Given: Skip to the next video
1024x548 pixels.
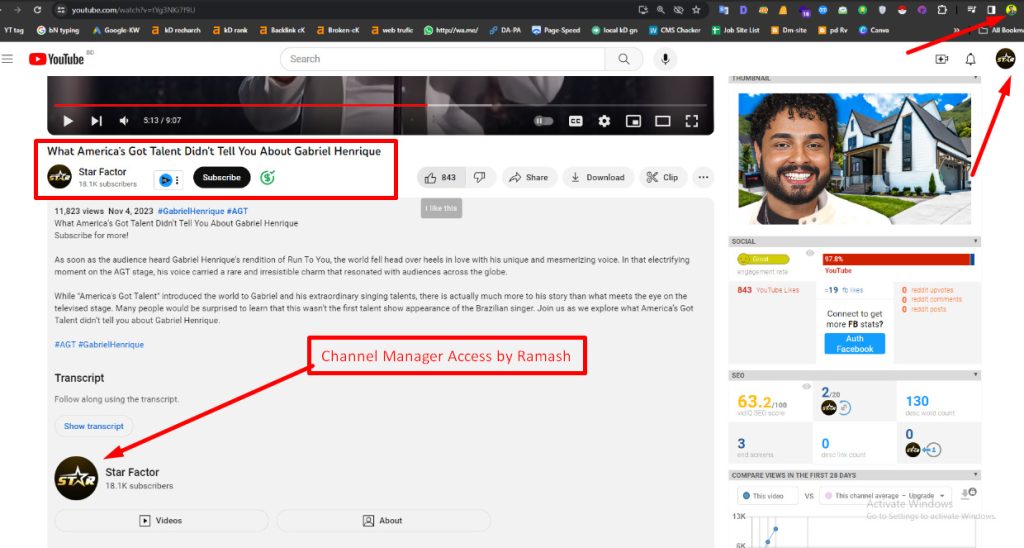Looking at the screenshot, I should click(97, 121).
